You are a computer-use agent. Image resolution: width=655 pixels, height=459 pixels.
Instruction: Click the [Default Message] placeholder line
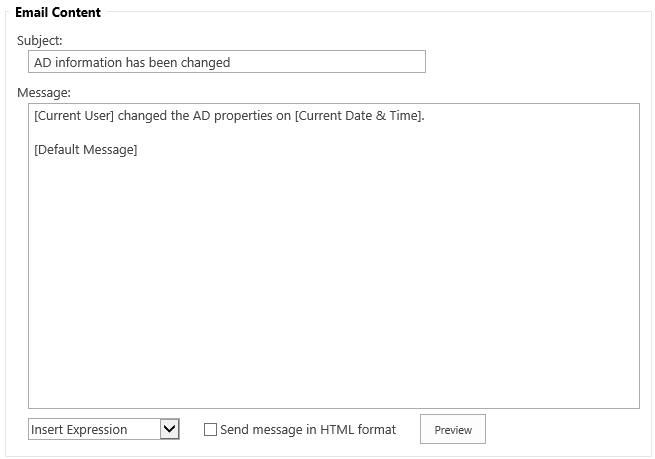pyautogui.click(x=86, y=150)
